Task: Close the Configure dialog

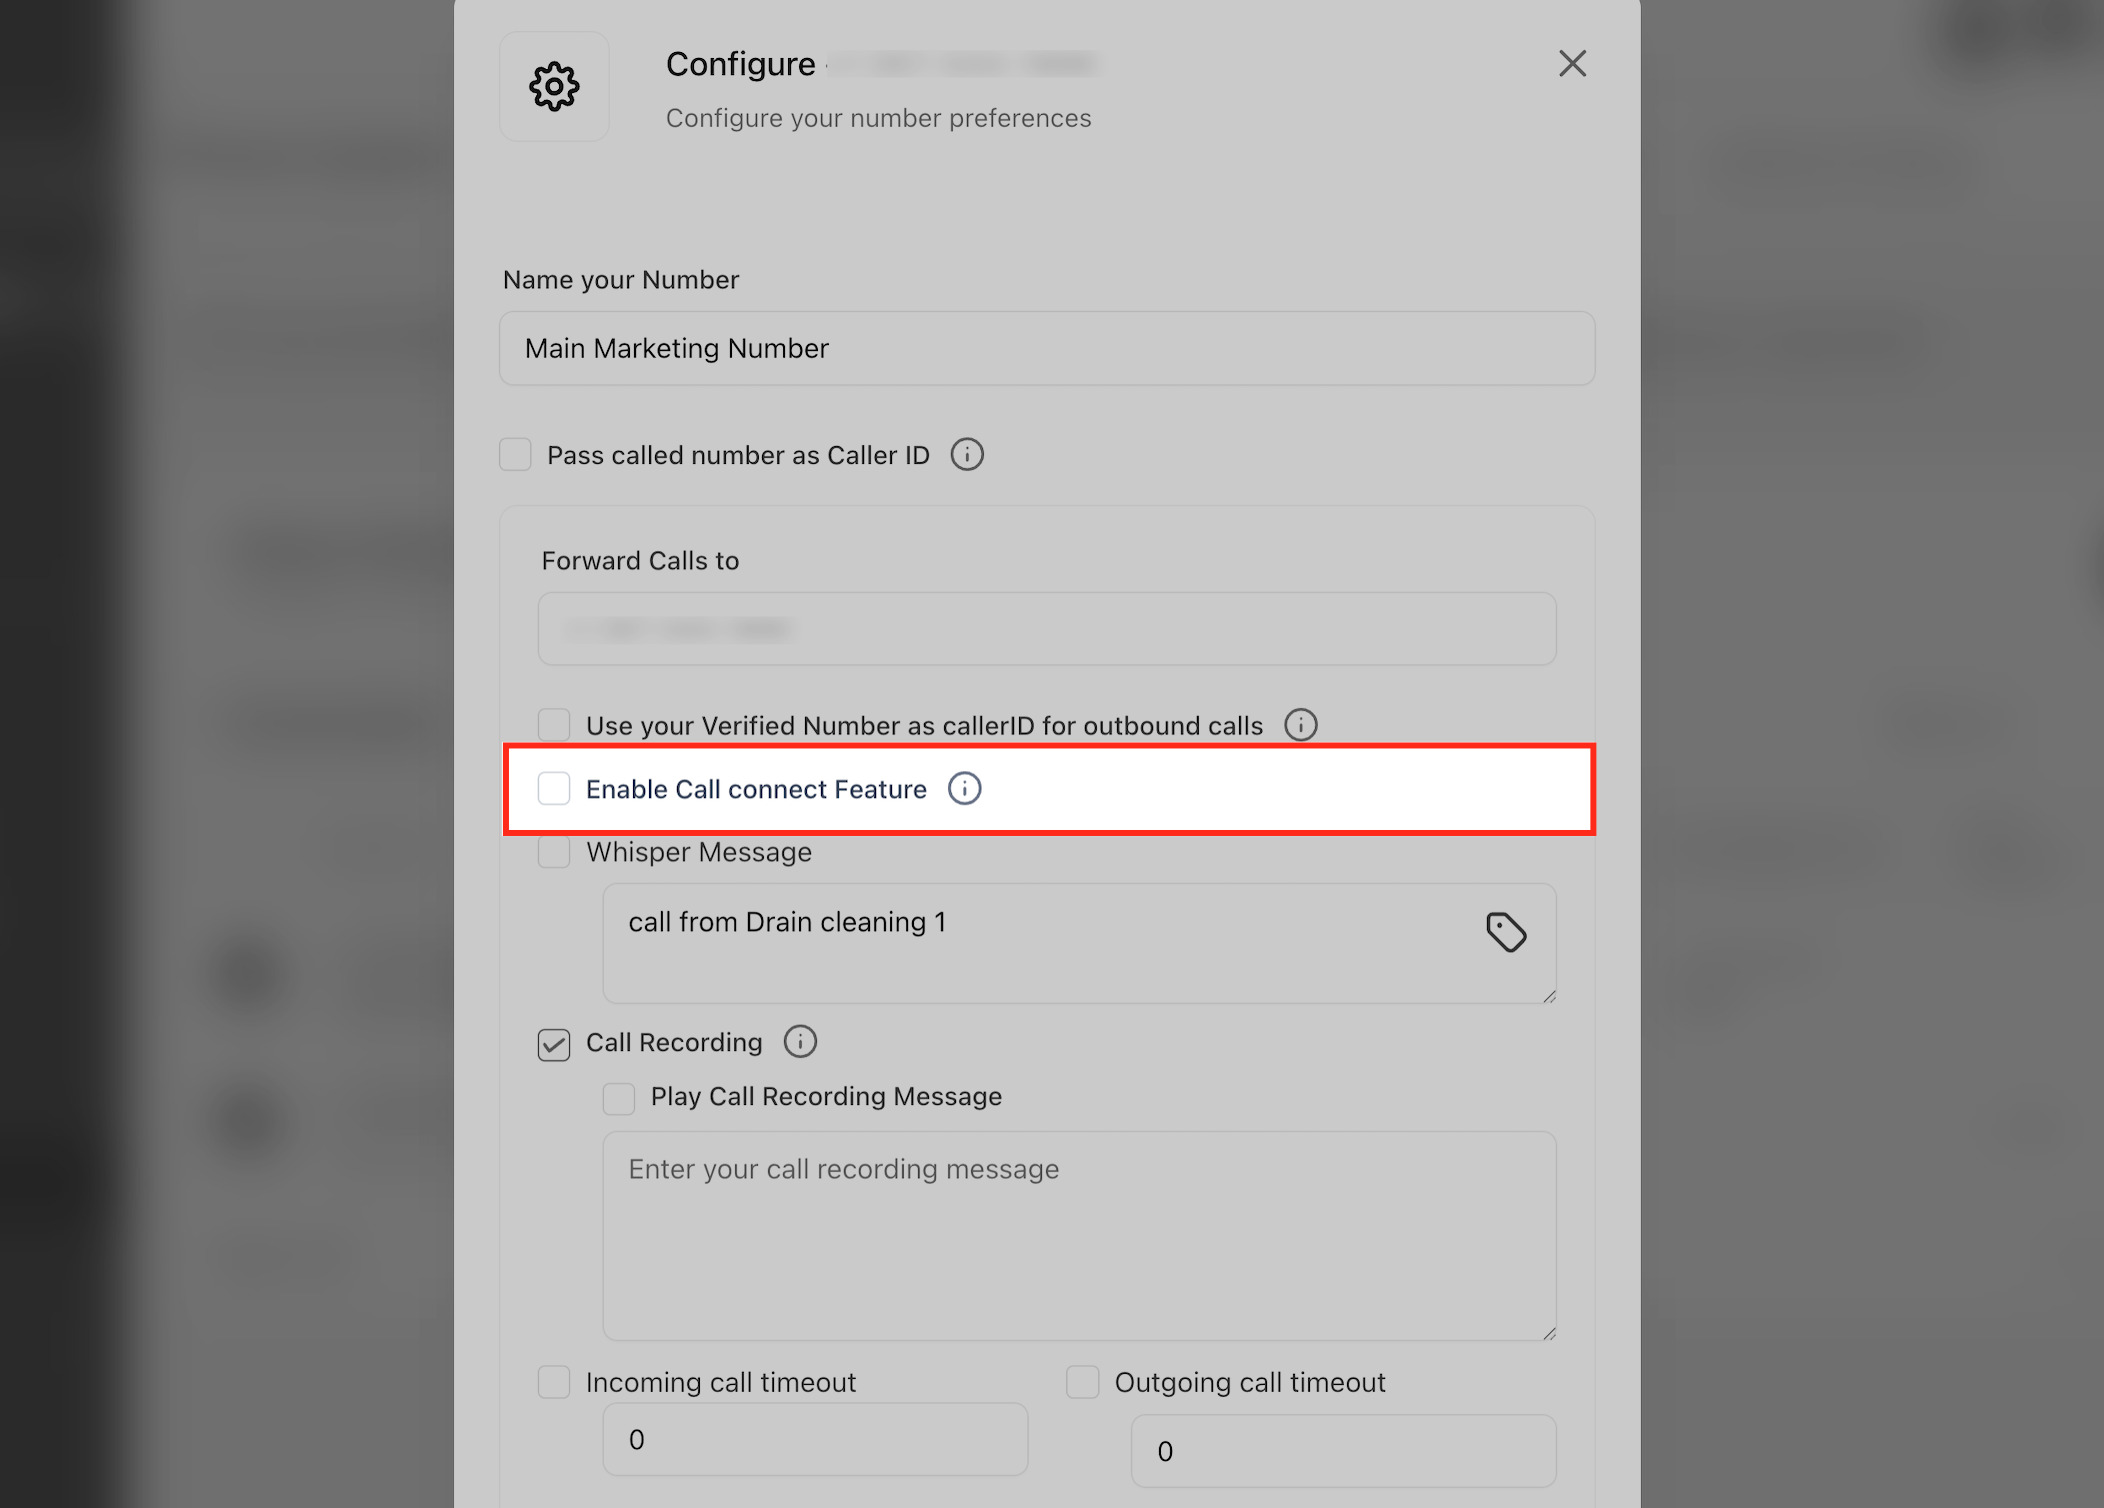Action: (1572, 64)
